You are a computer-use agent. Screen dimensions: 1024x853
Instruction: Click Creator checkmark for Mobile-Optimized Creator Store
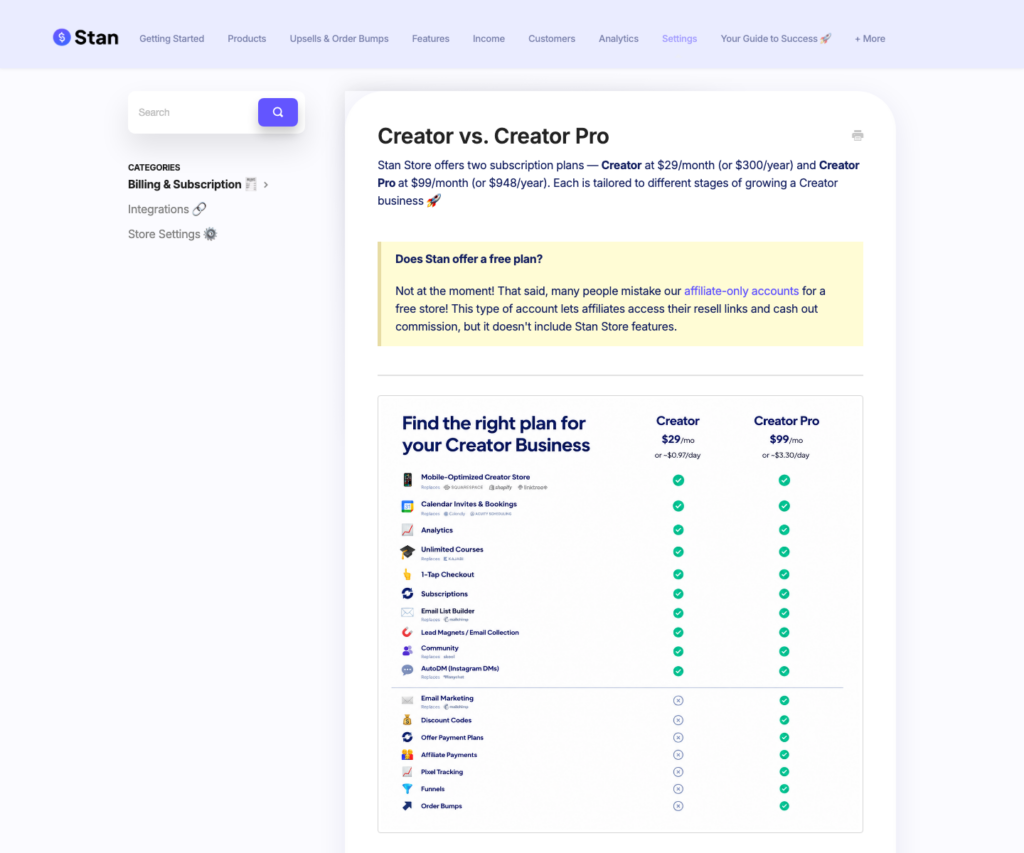(679, 480)
